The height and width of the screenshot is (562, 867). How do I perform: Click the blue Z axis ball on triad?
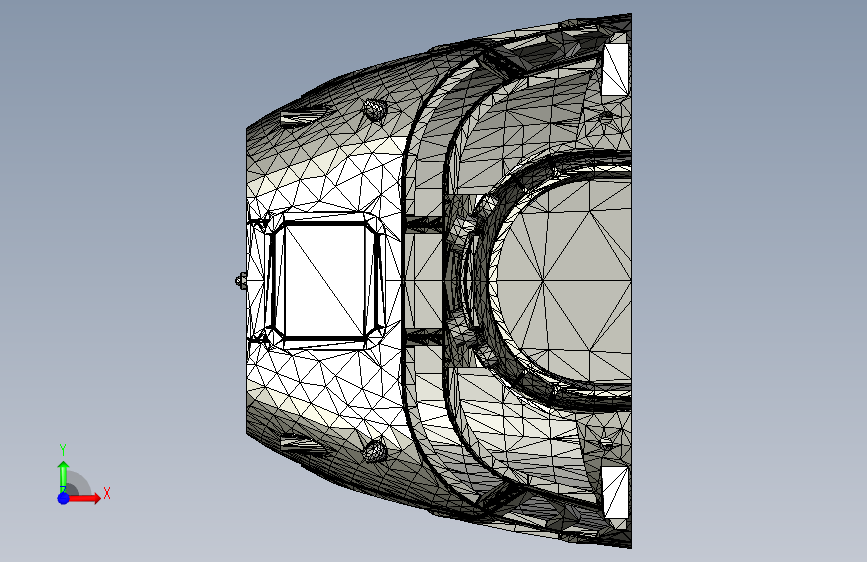[x=64, y=498]
